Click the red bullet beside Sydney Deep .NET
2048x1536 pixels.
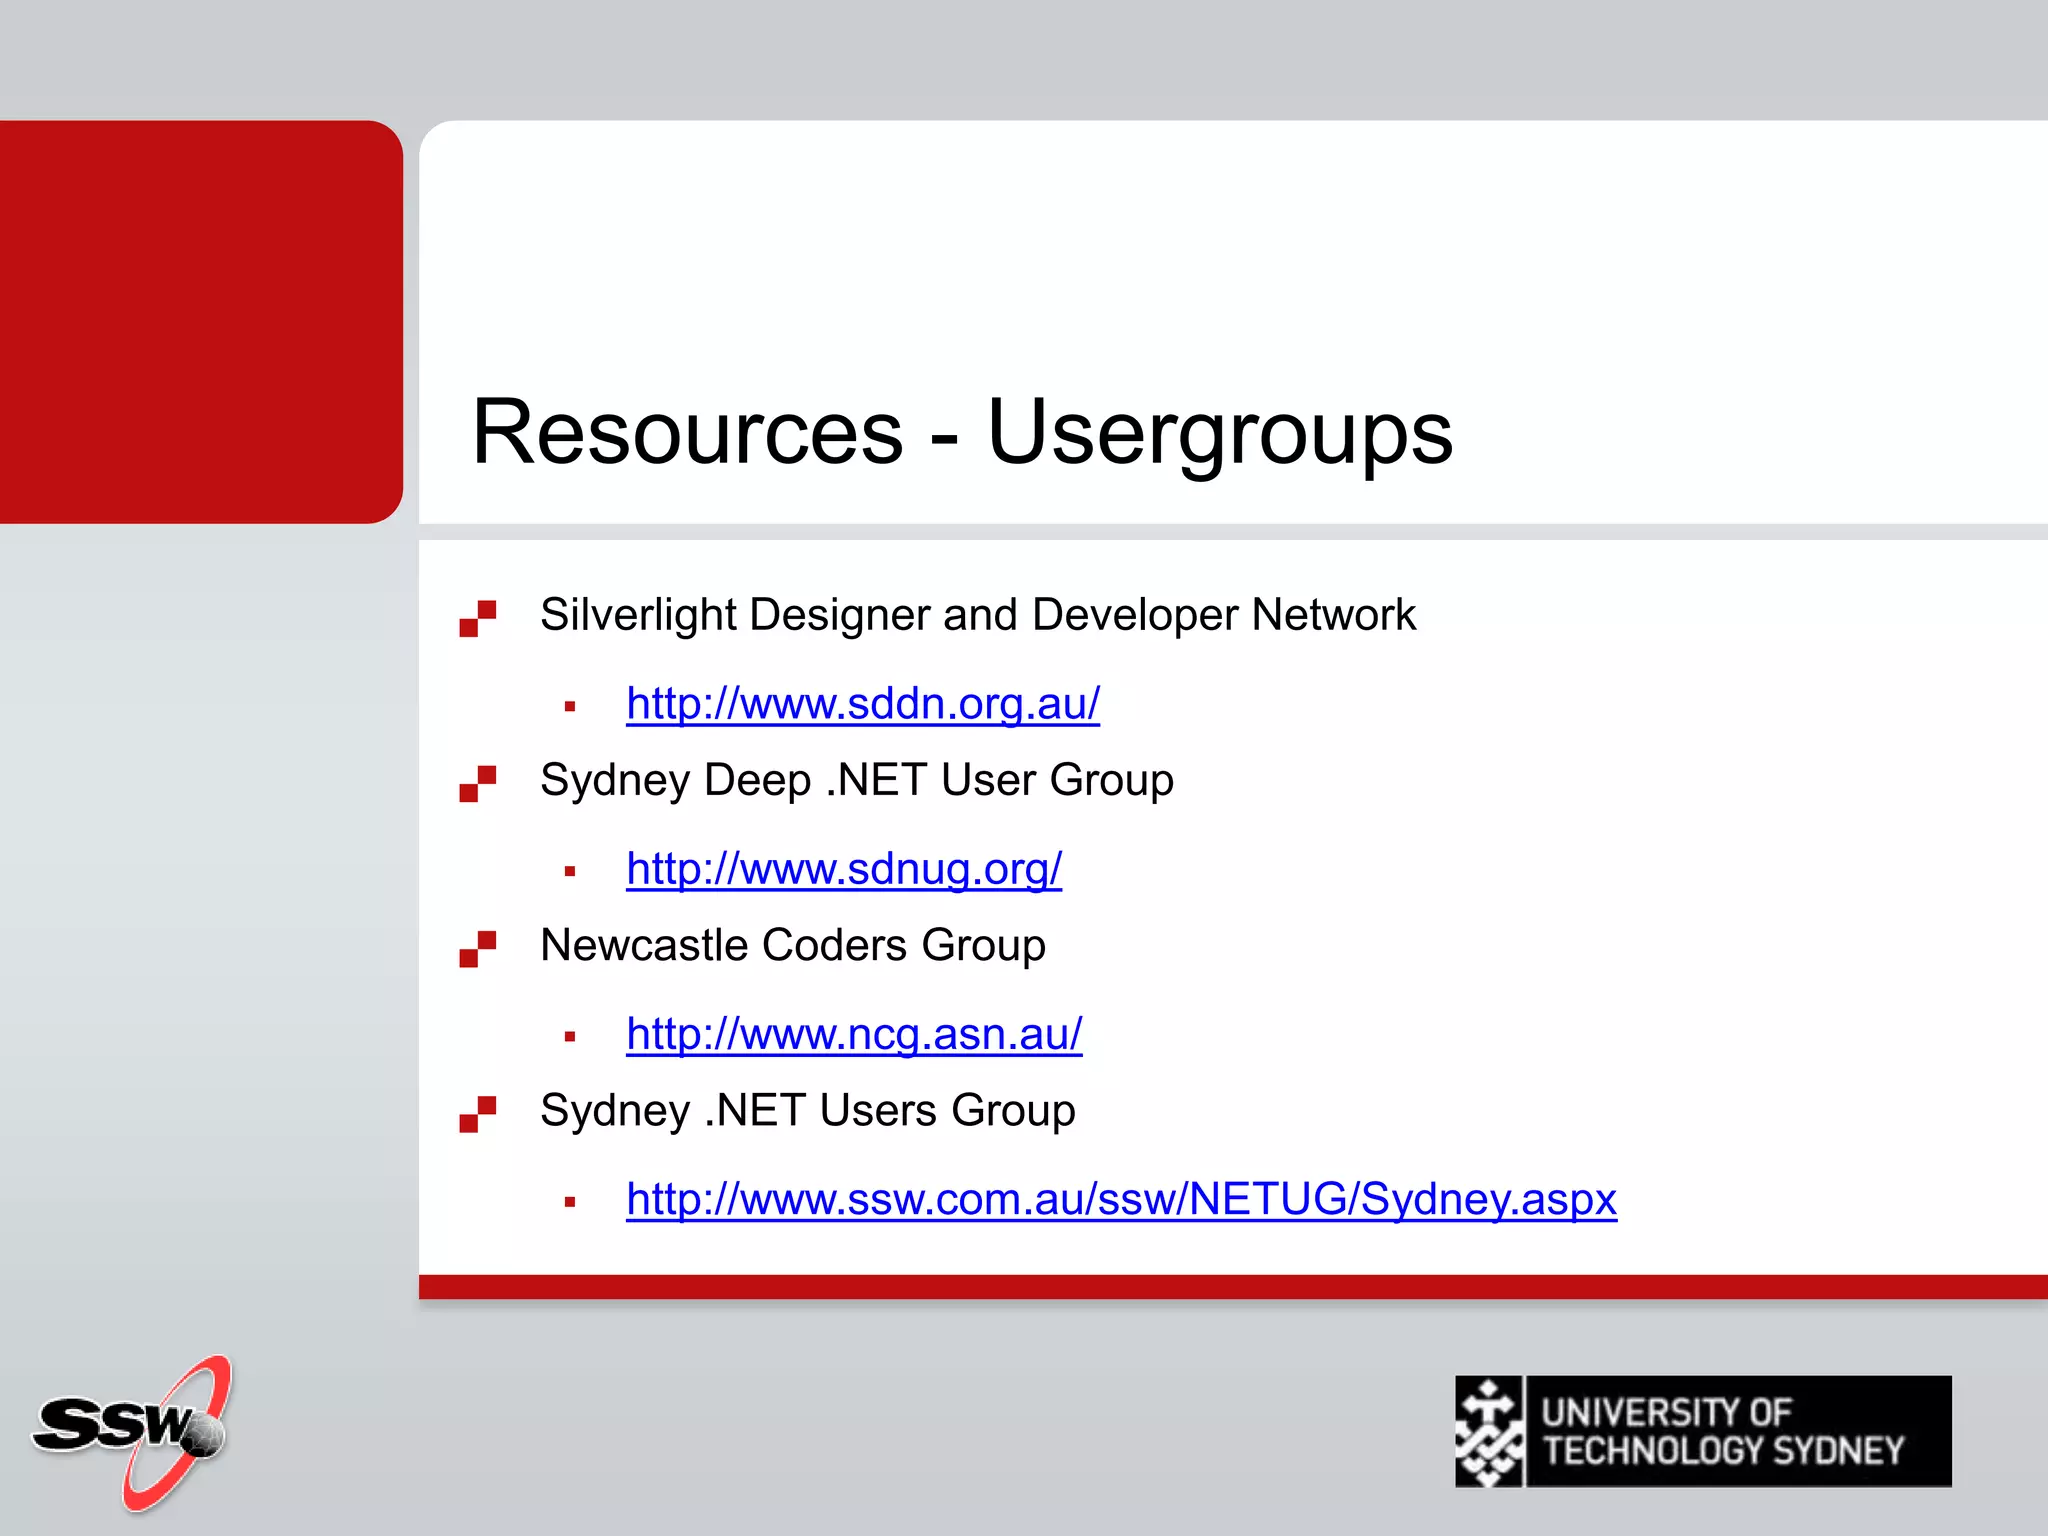[x=477, y=783]
